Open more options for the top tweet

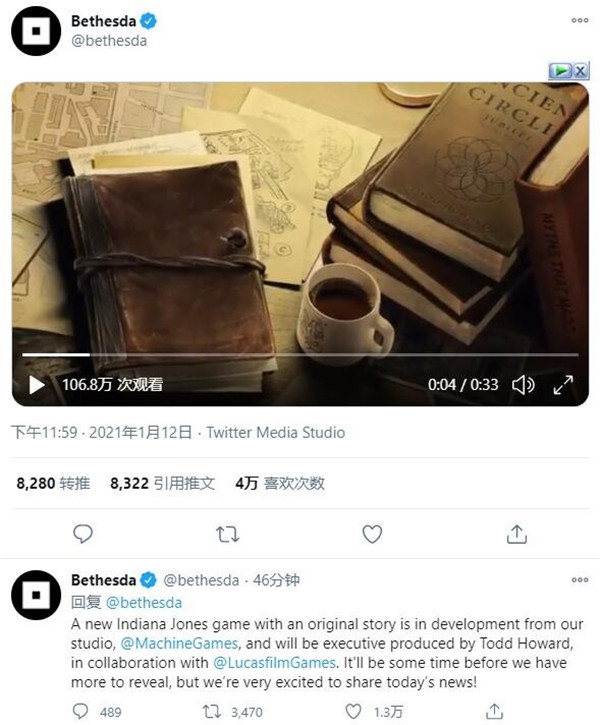click(580, 20)
